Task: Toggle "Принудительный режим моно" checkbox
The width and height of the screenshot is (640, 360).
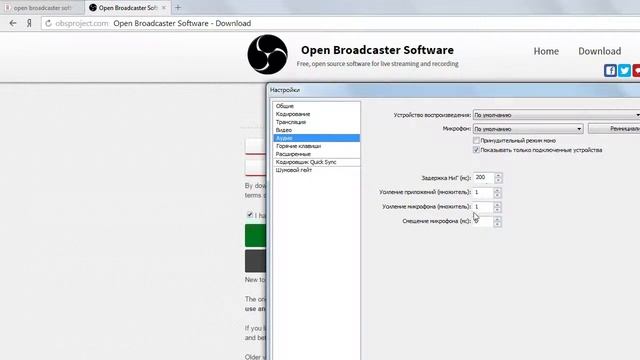Action: (x=476, y=140)
